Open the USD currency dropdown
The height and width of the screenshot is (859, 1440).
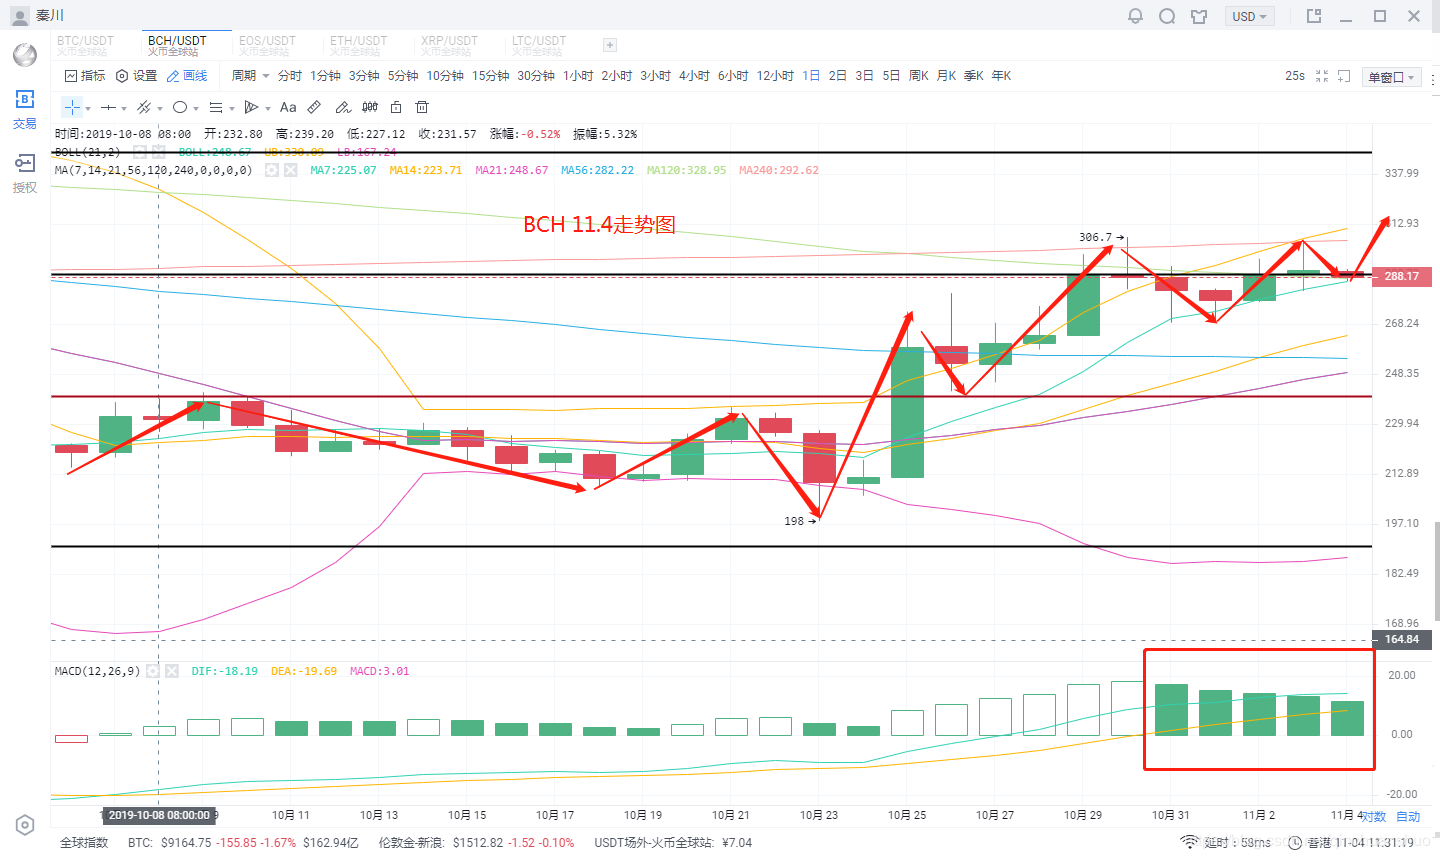(x=1250, y=17)
